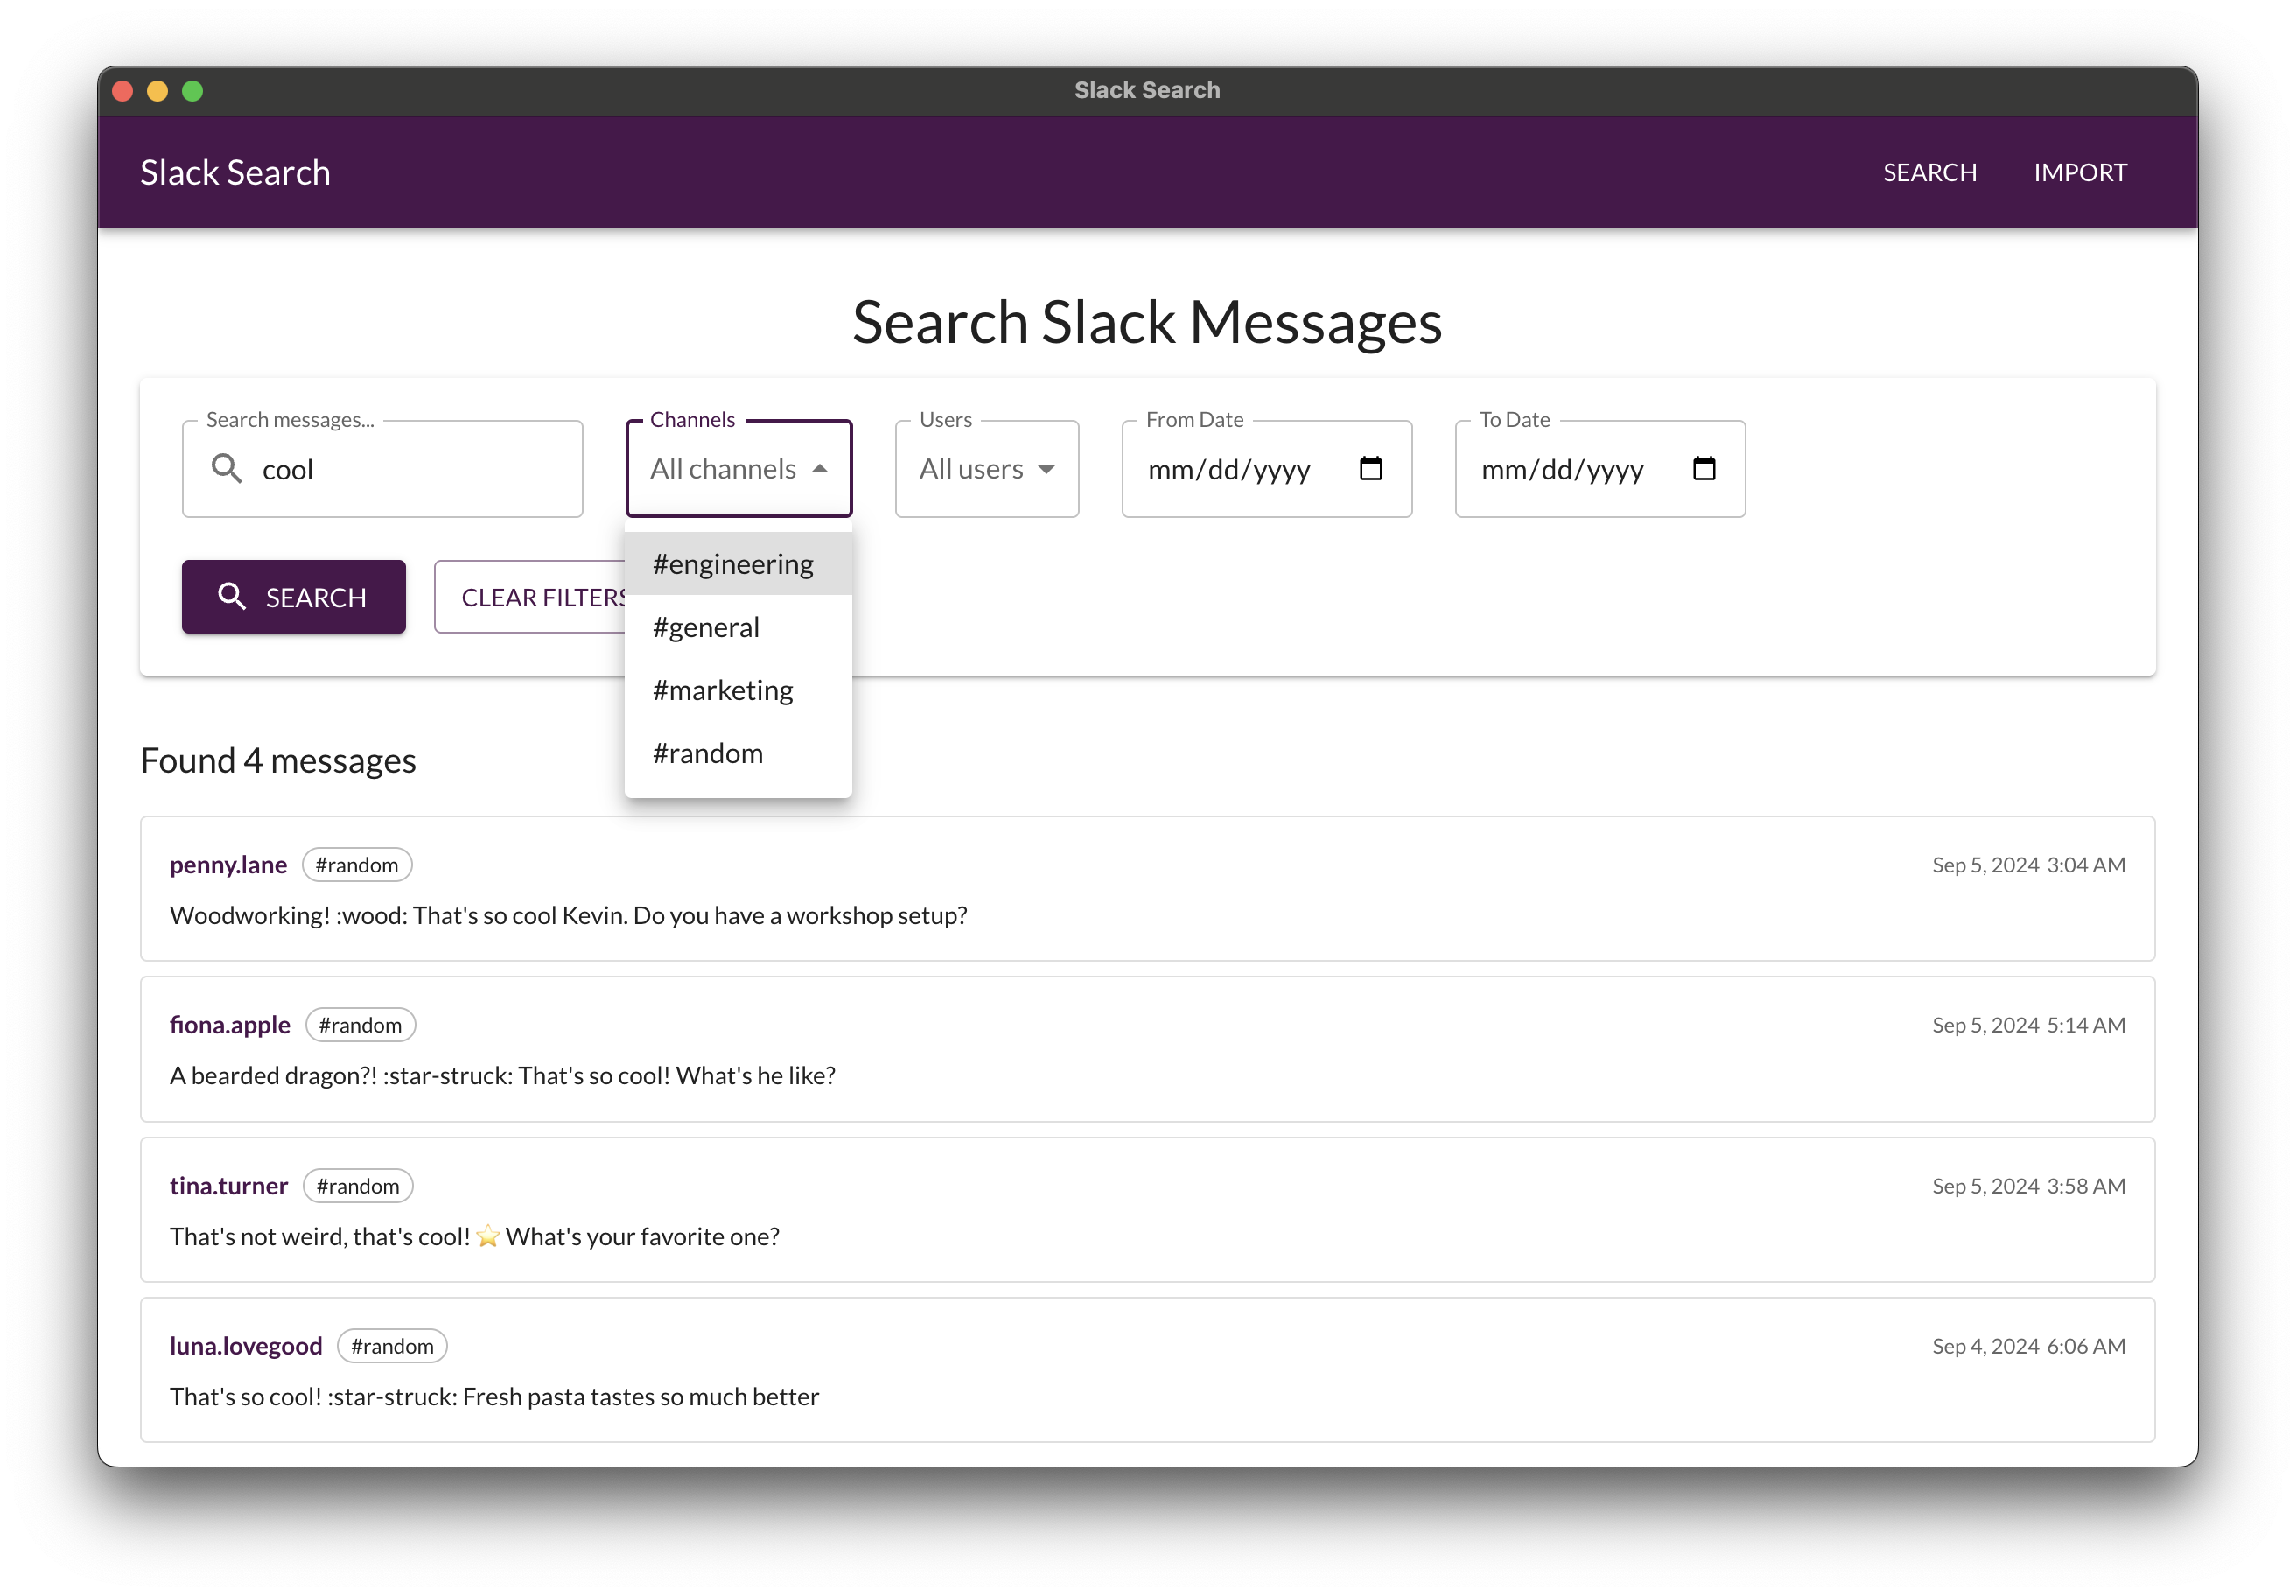2296x1596 pixels.
Task: Go to IMPORT in top navigation
Action: (2079, 172)
